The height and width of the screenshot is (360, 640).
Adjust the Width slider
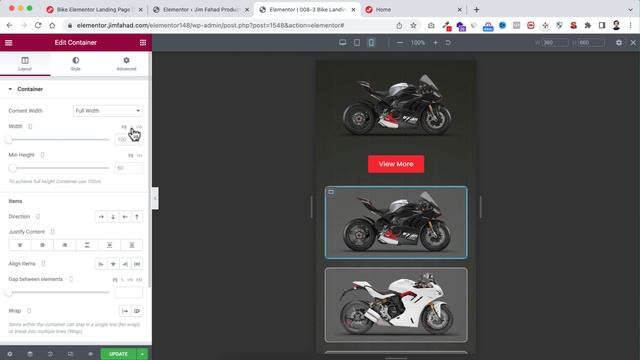pos(59,140)
